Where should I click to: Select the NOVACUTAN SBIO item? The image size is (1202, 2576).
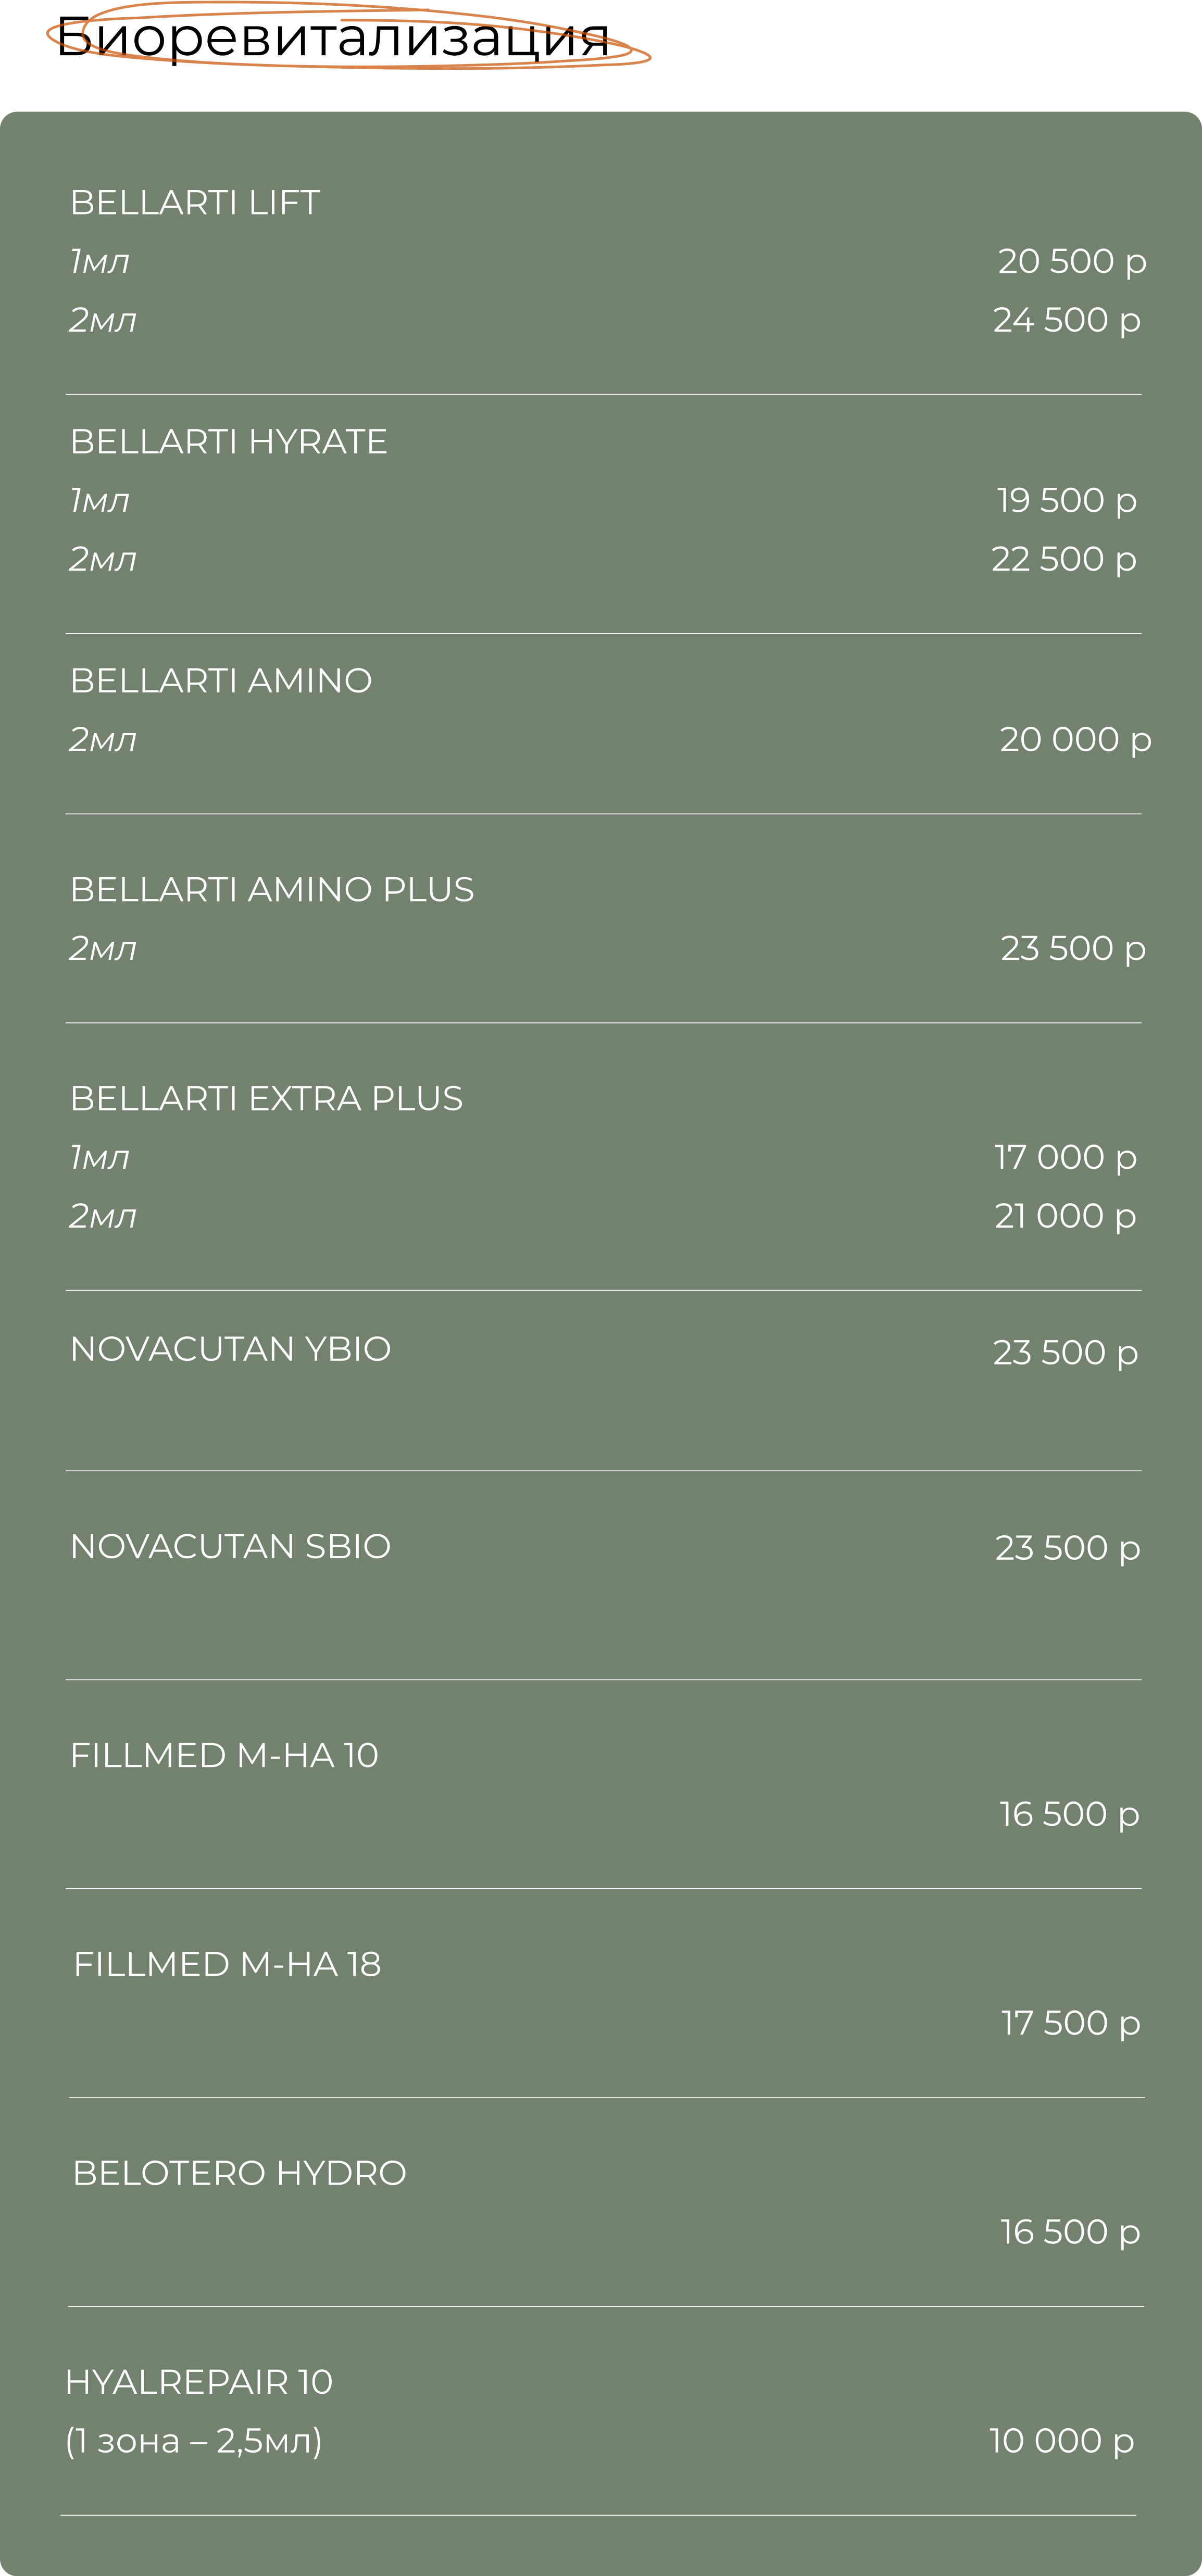(231, 1547)
